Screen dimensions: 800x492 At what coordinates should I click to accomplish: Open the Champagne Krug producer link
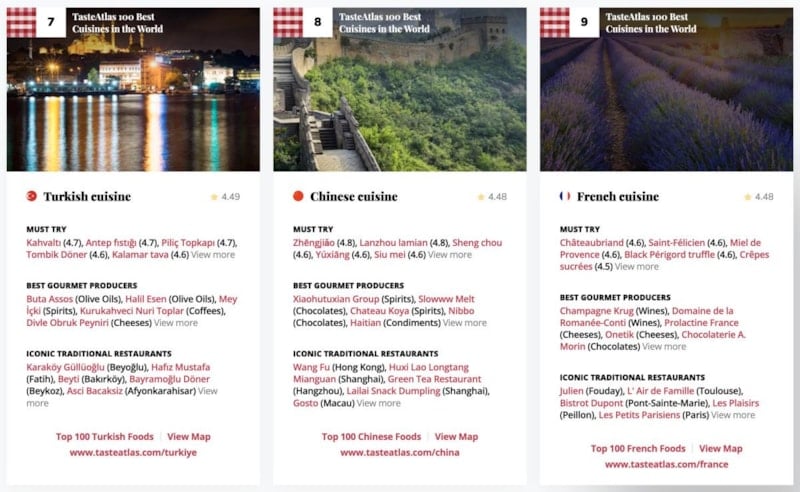(x=596, y=311)
